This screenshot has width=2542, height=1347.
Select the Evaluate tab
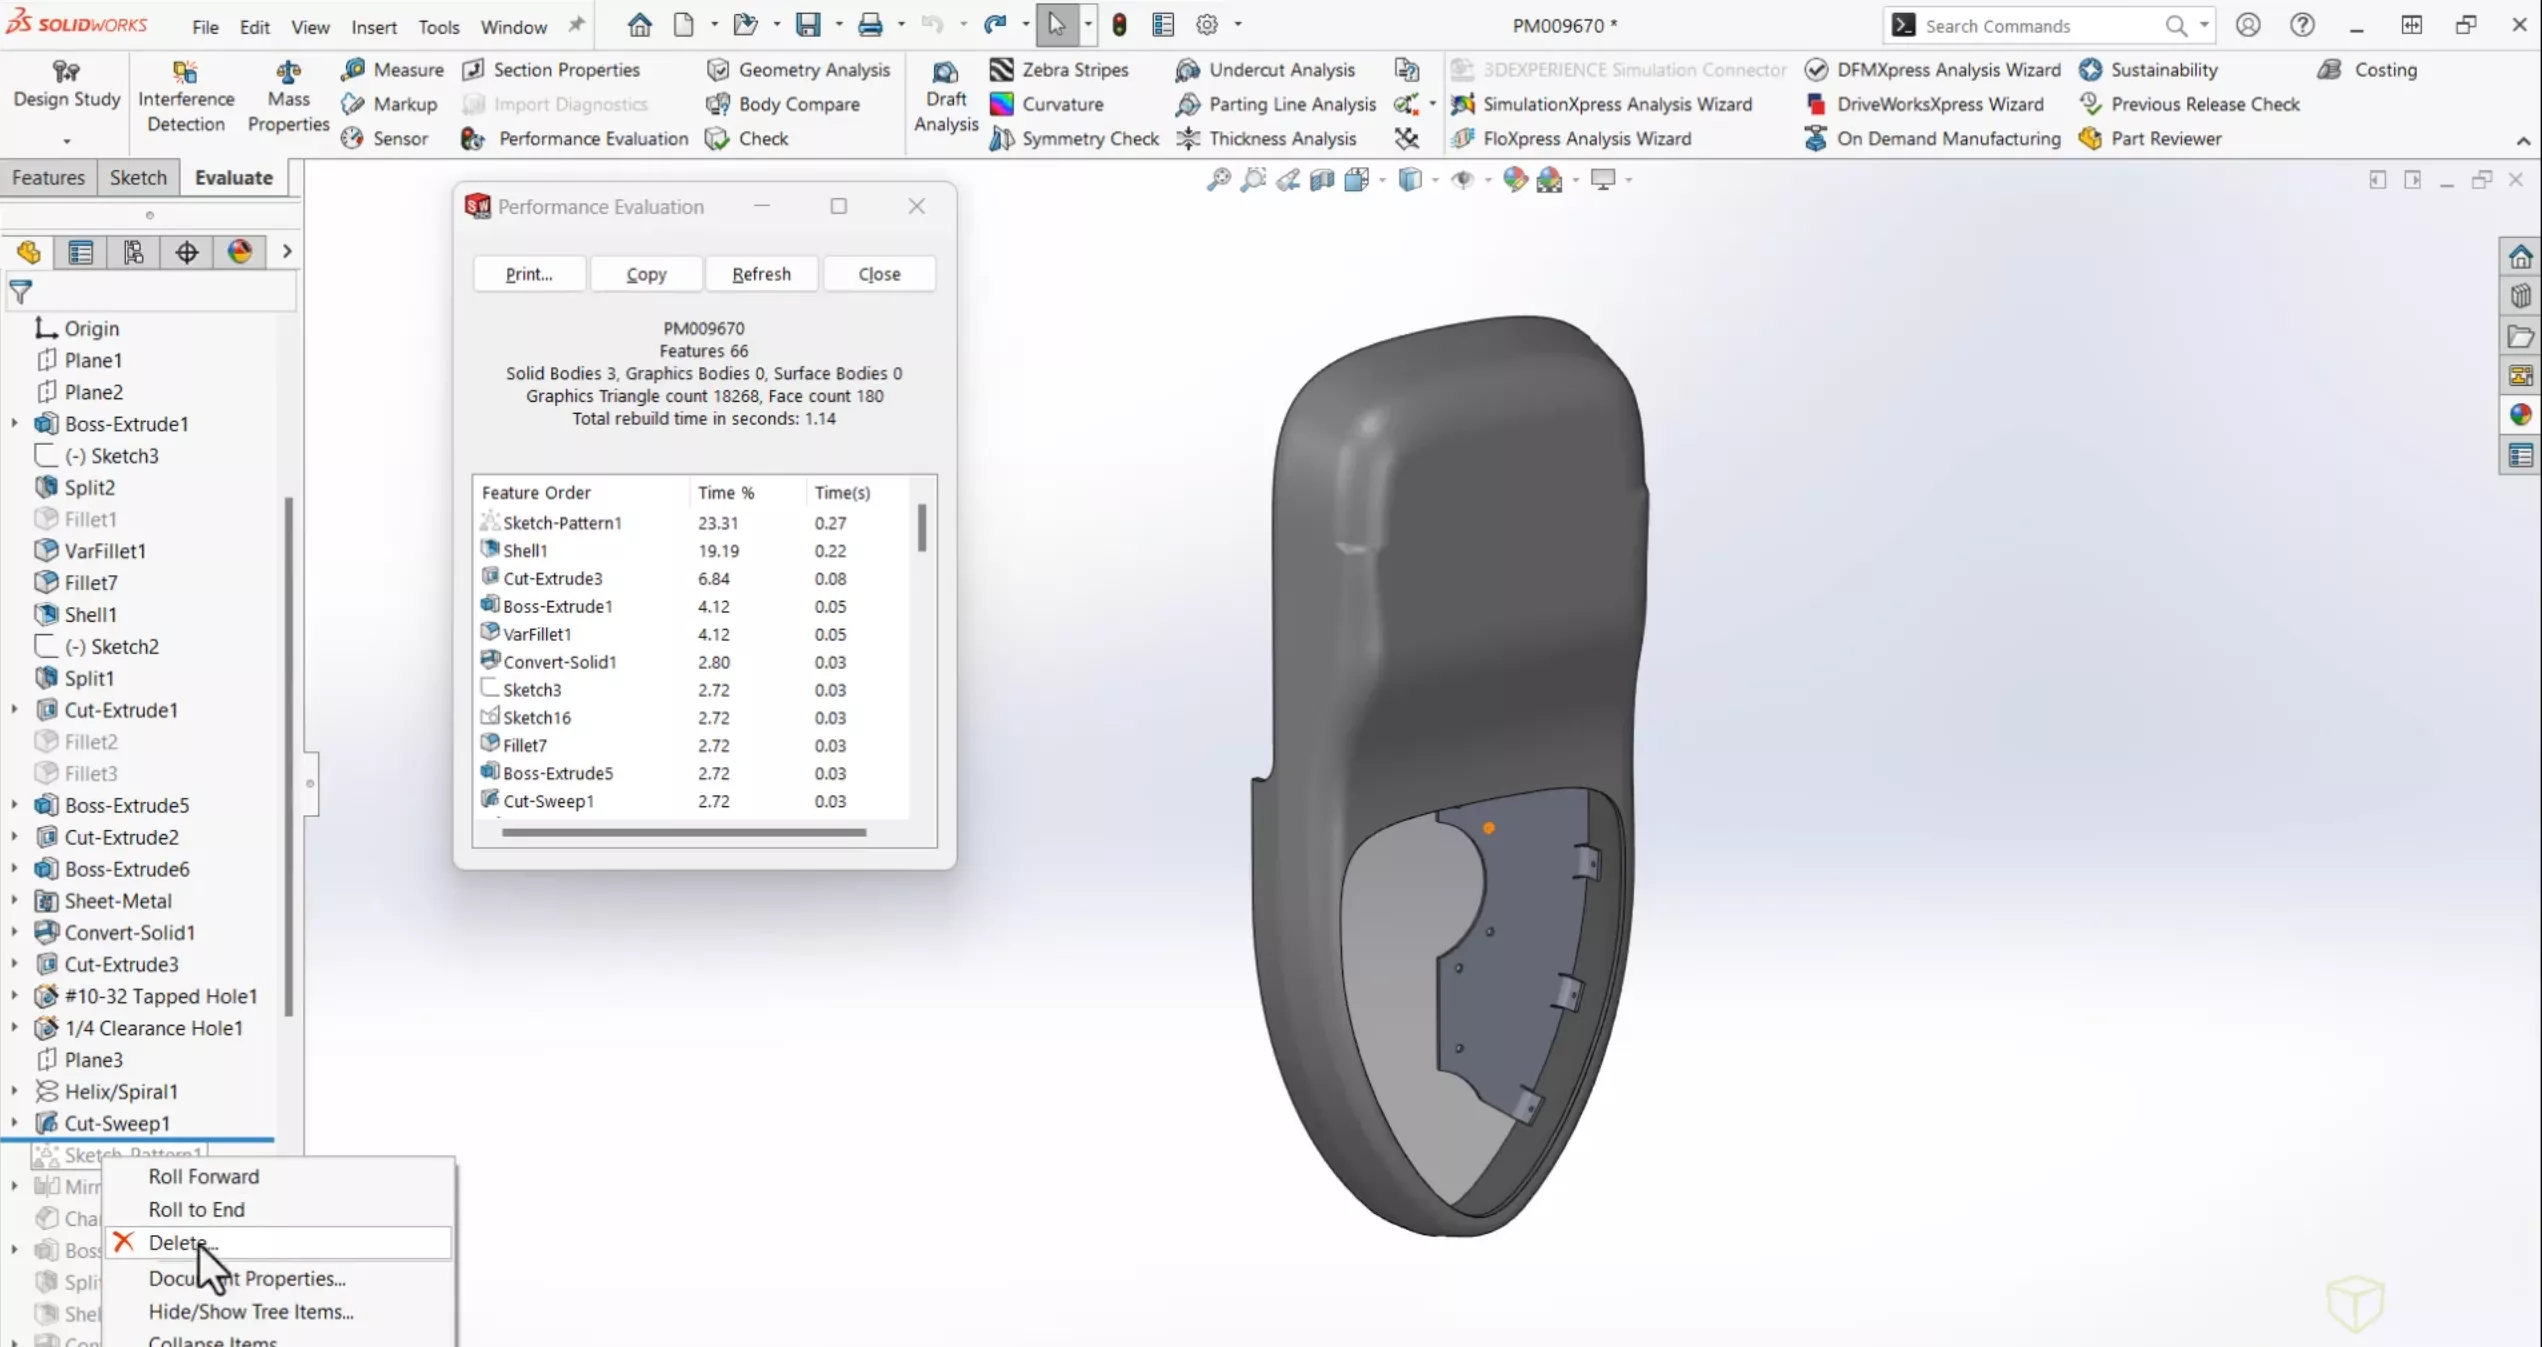coord(234,177)
